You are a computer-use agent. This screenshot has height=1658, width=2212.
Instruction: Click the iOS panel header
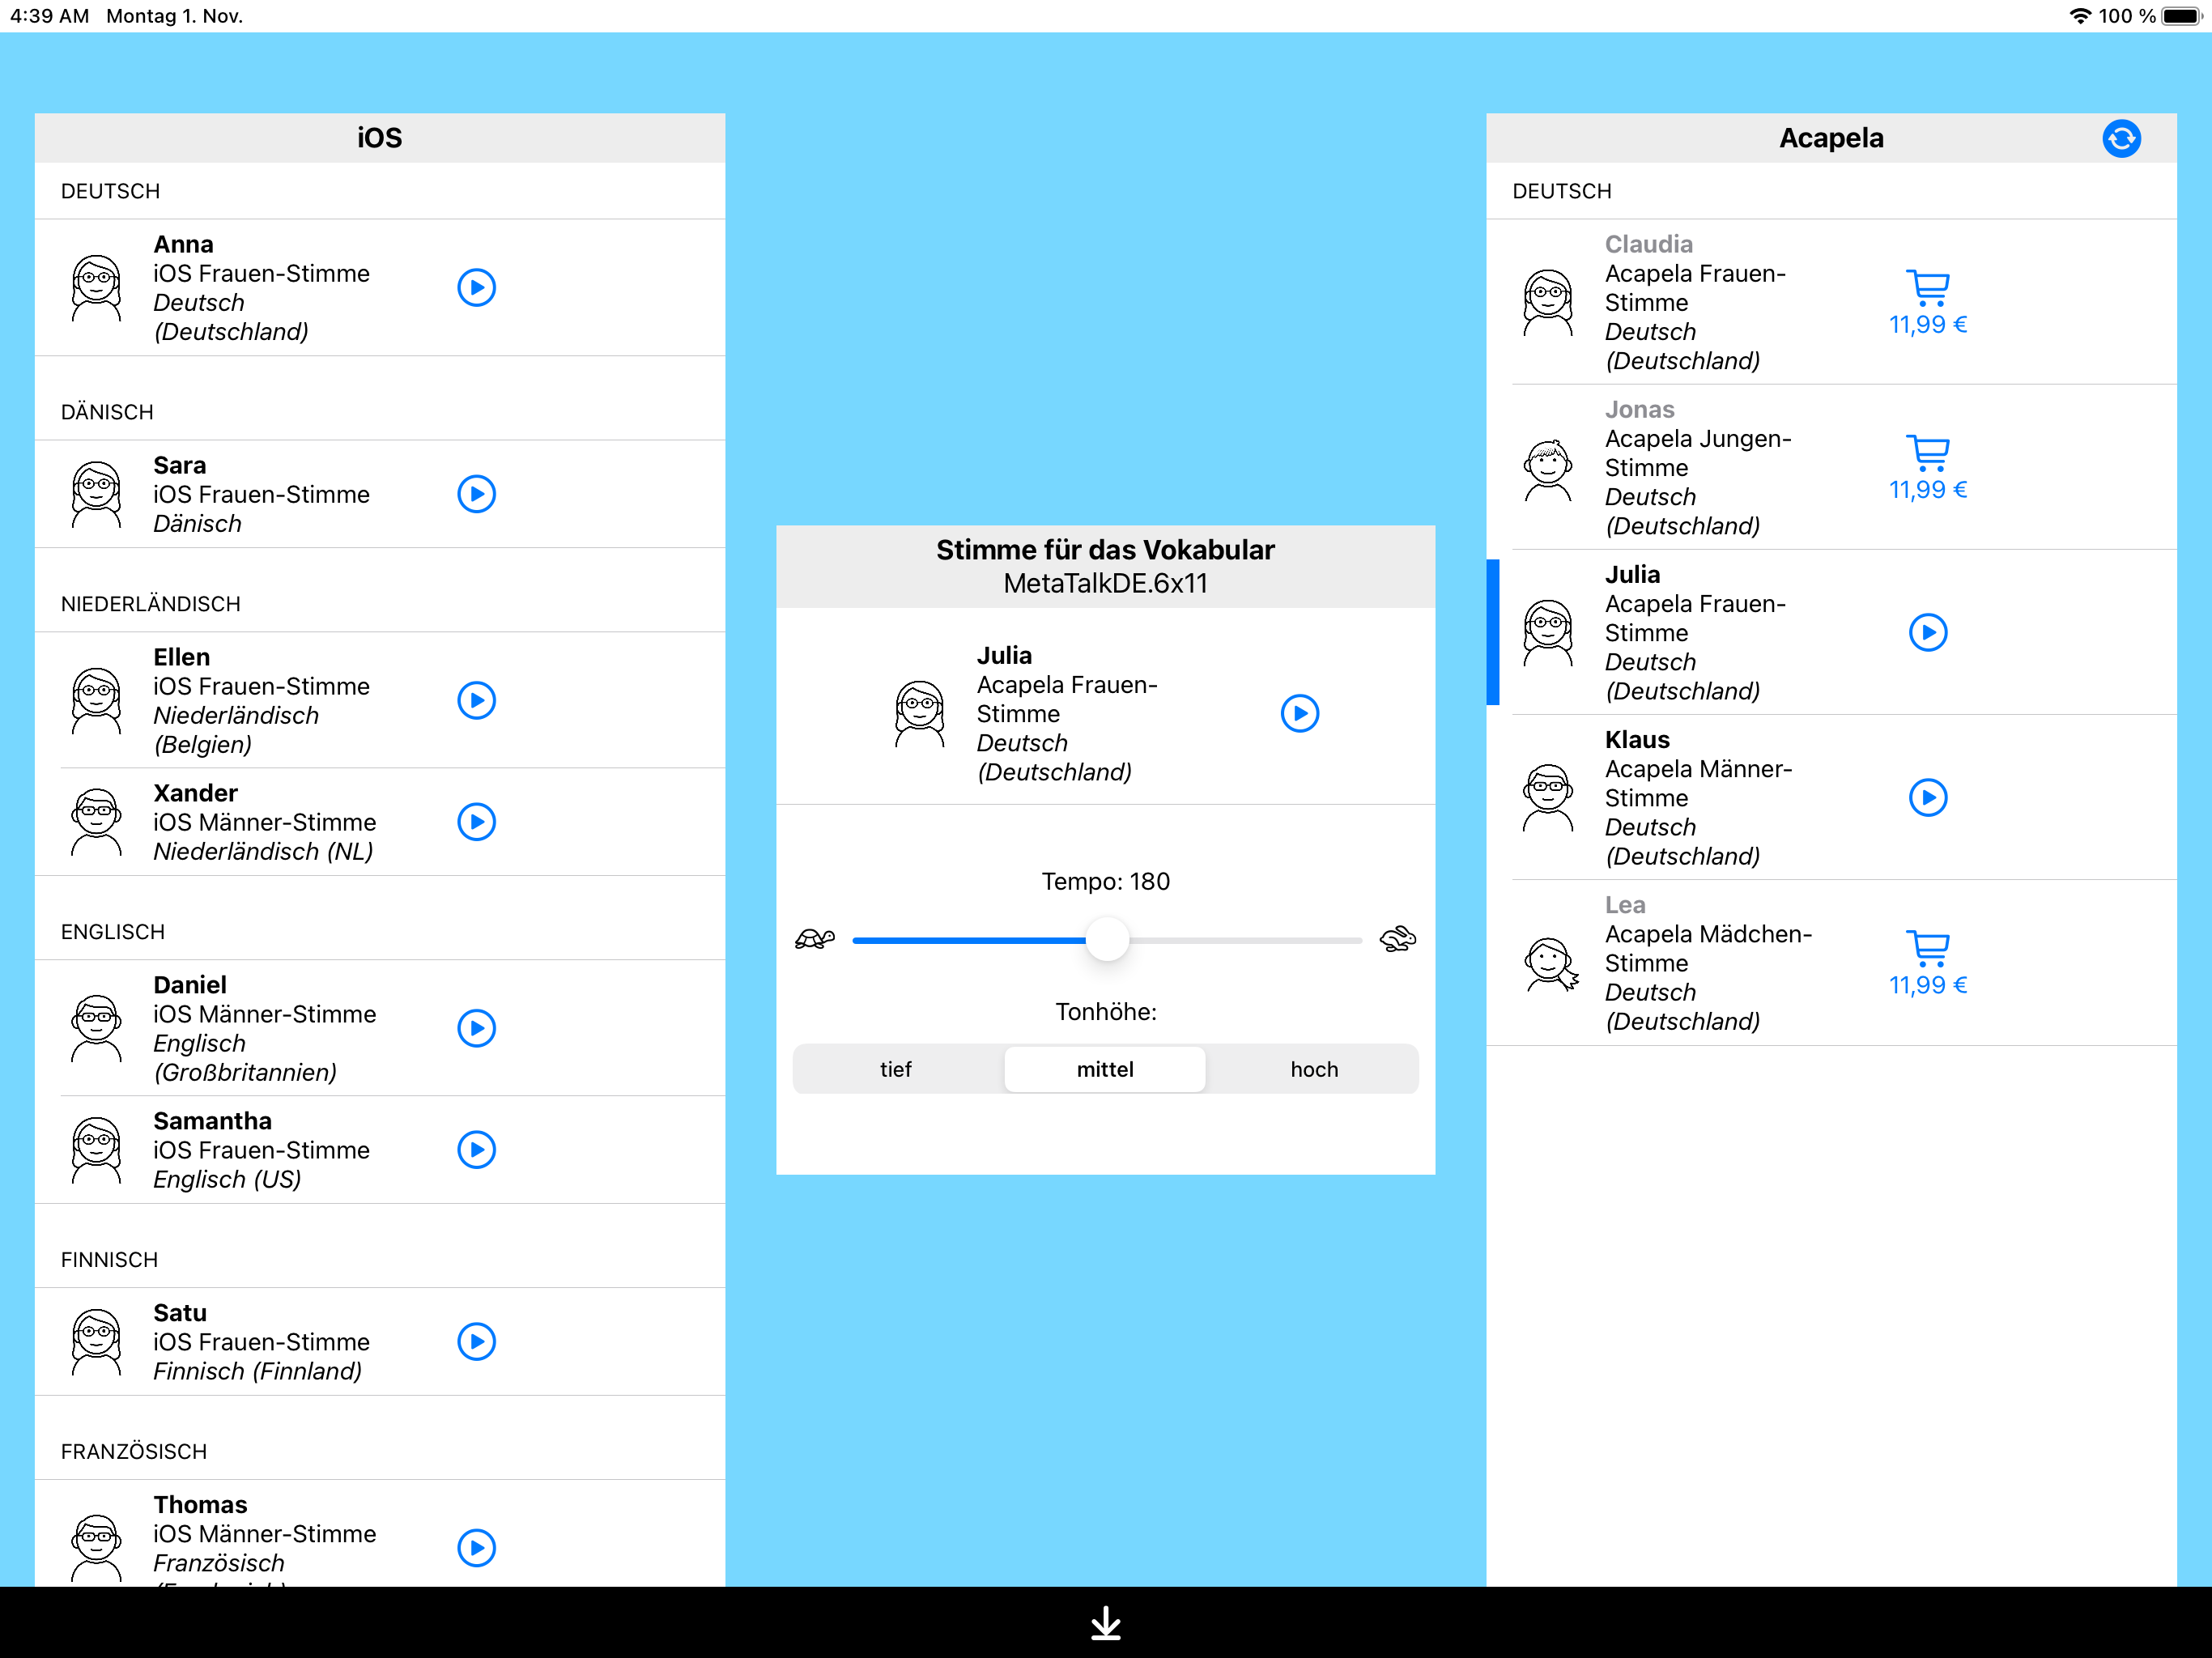click(380, 138)
